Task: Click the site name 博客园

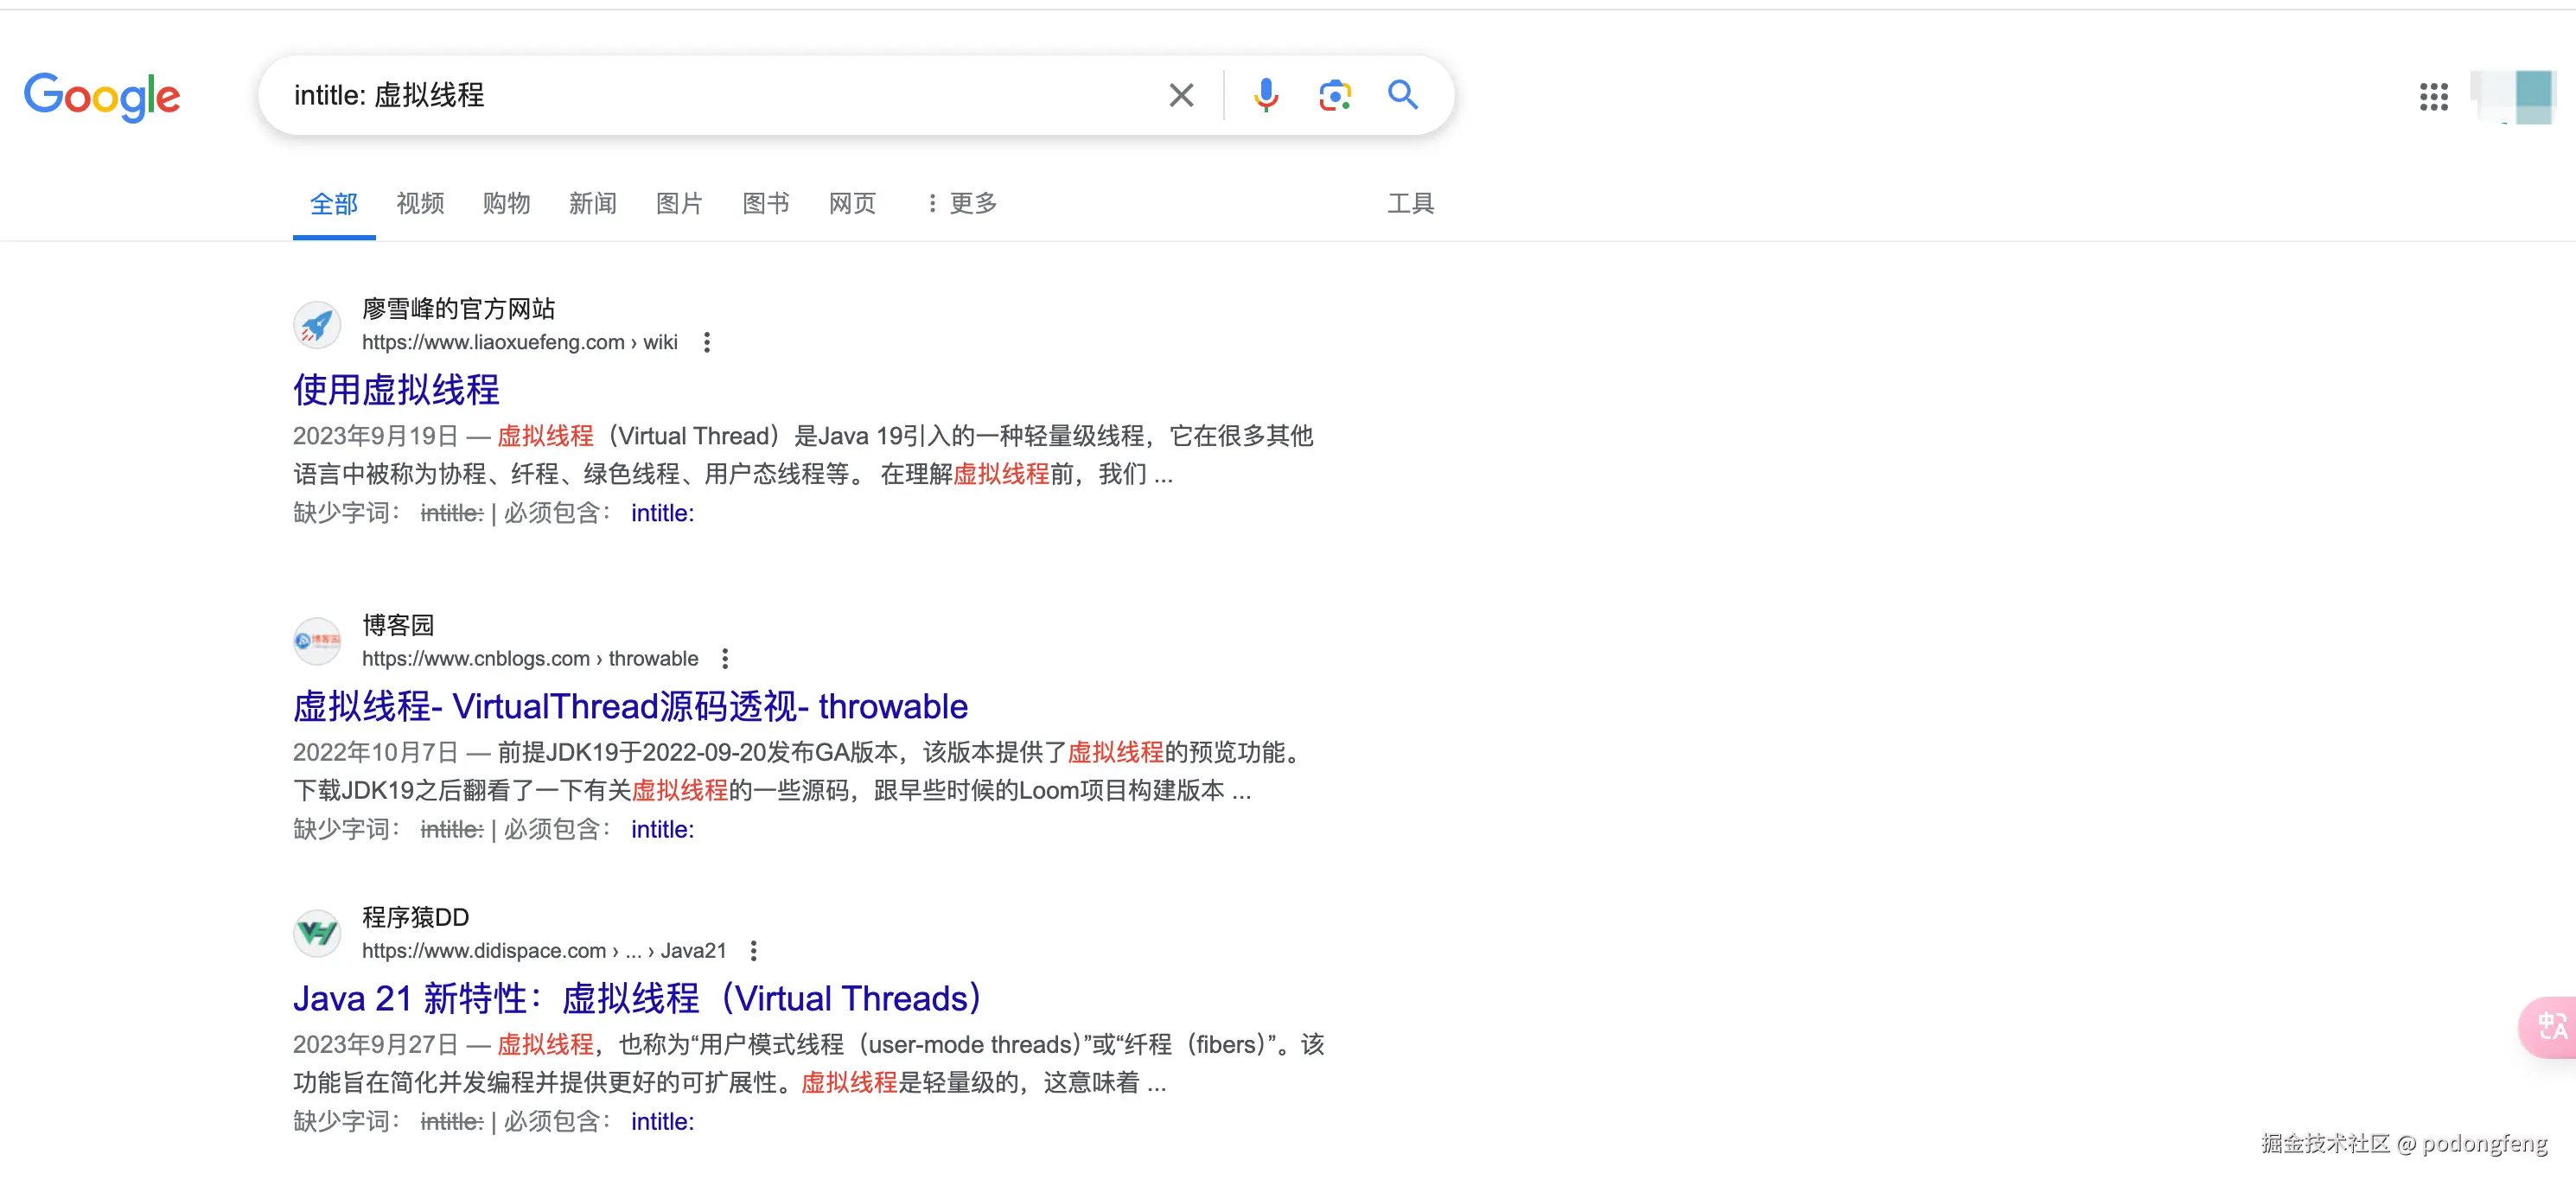Action: (x=398, y=625)
